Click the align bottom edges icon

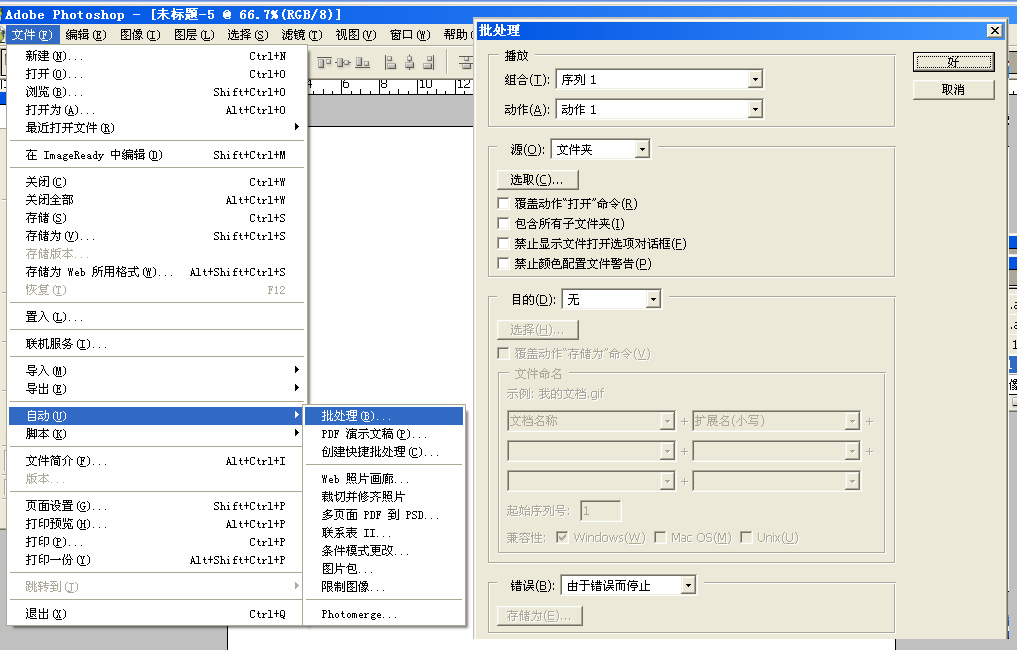click(363, 62)
